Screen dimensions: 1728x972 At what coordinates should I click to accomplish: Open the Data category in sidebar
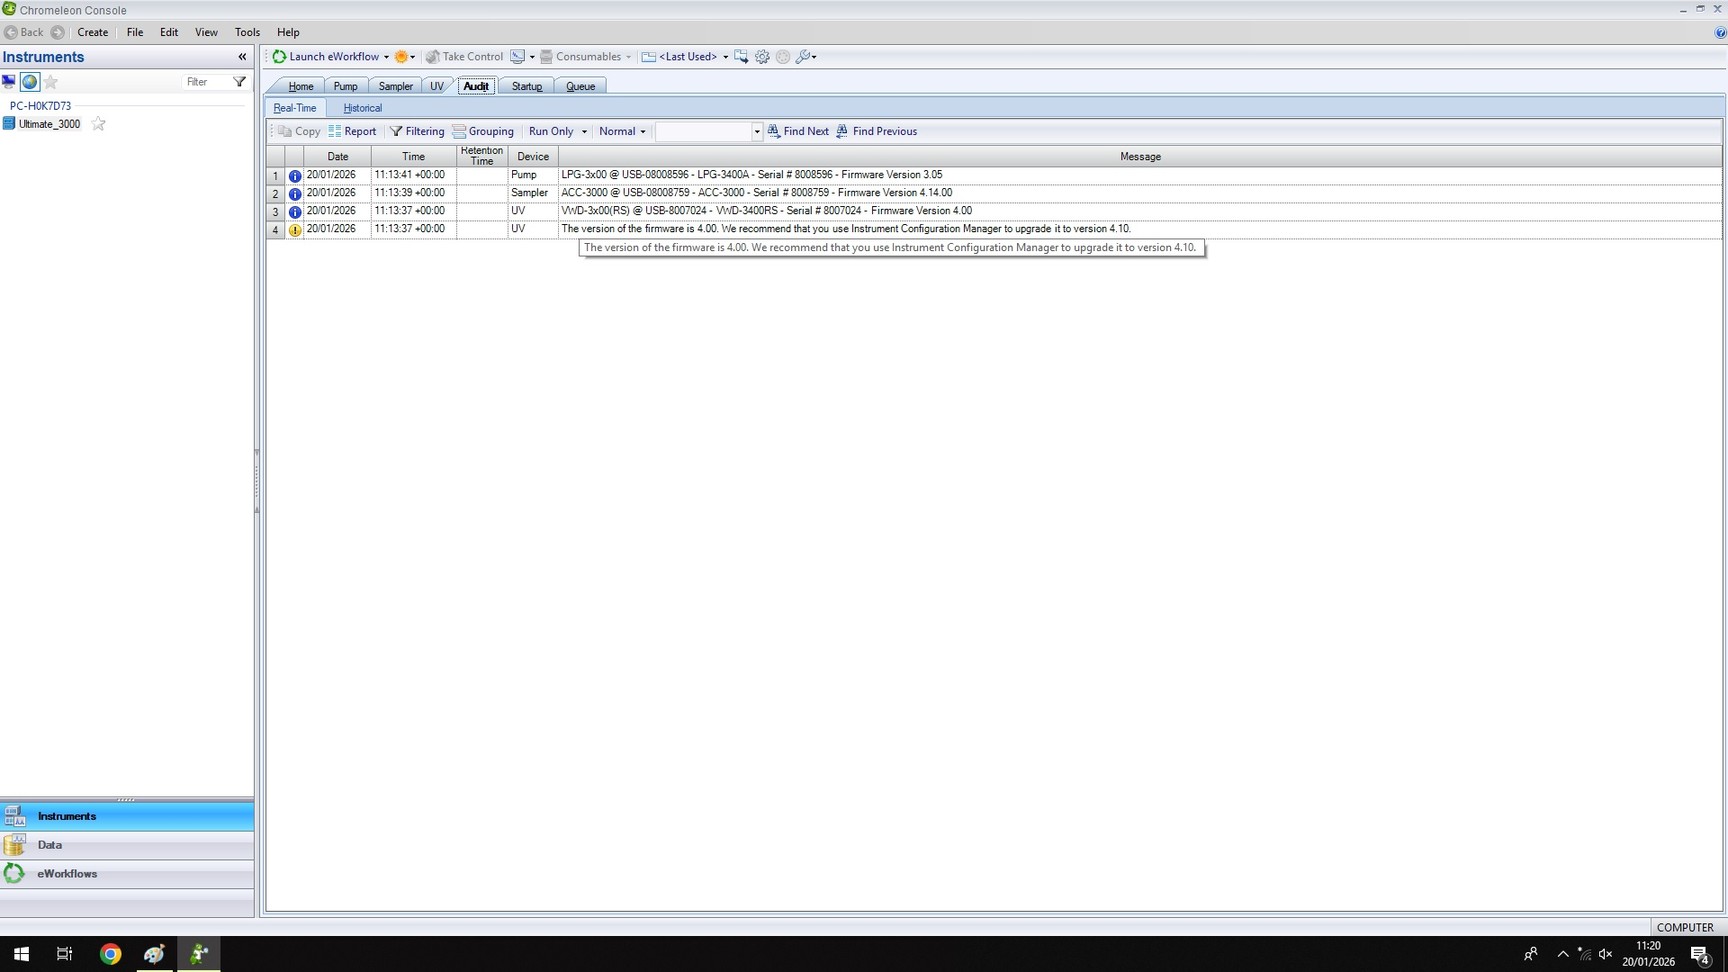50,845
